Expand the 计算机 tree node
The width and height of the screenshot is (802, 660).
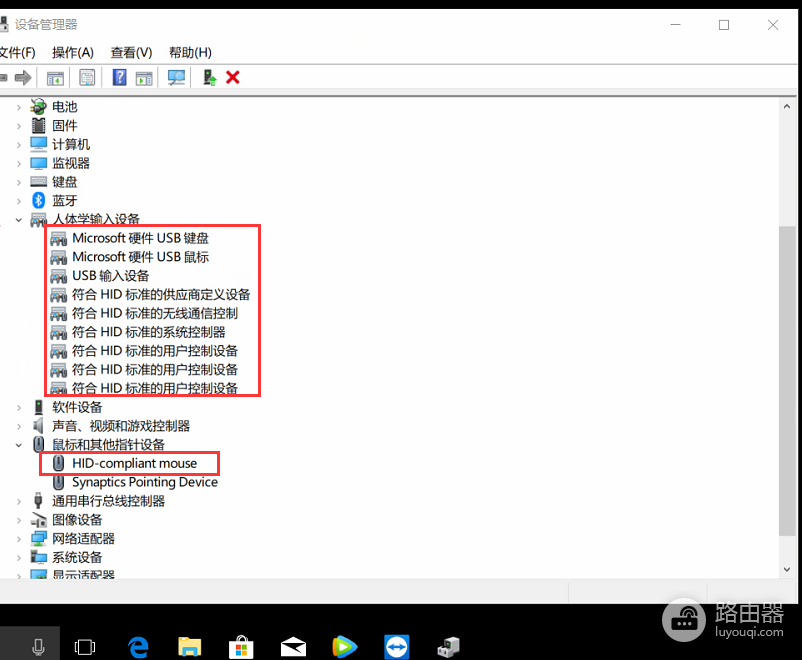[x=19, y=145]
